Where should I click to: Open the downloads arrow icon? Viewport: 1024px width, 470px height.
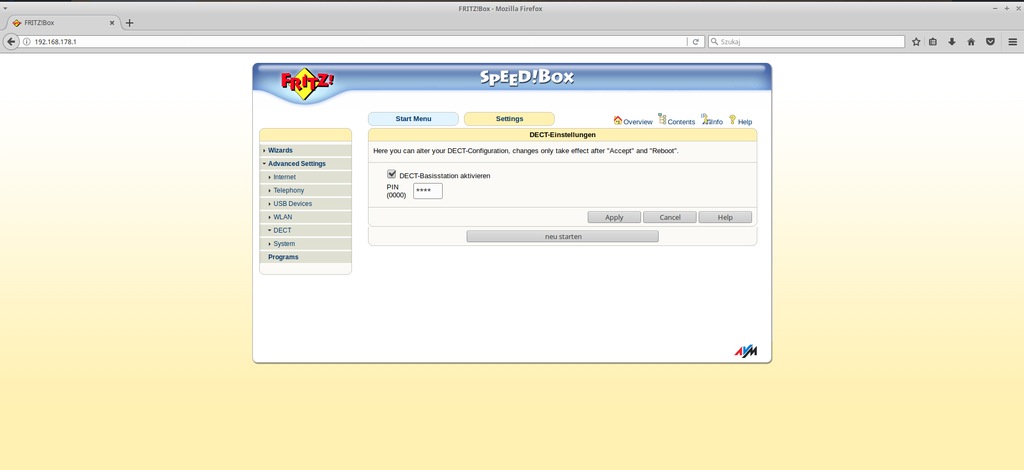point(952,42)
